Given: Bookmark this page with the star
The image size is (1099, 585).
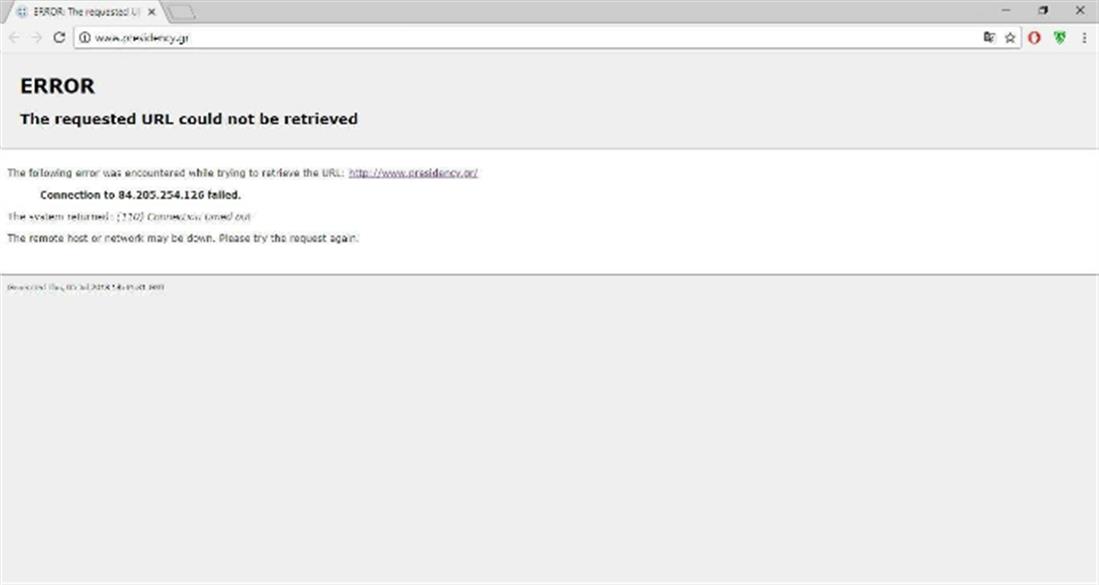Looking at the screenshot, I should click(1010, 37).
